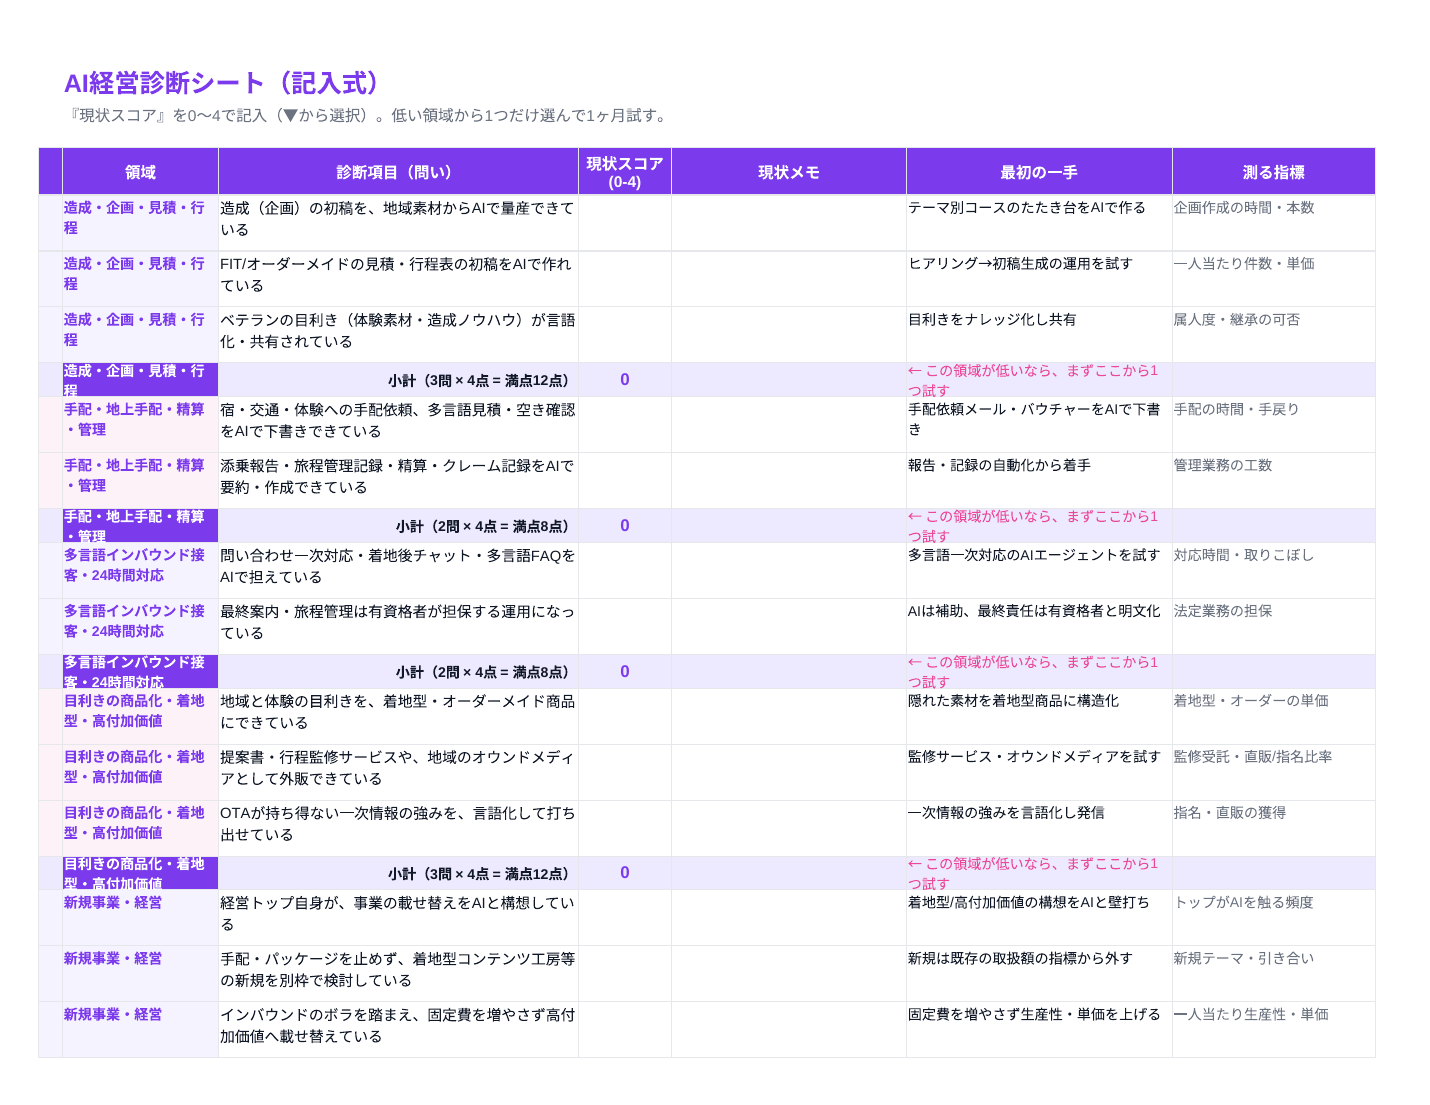Click 目利きをナレッジ化し共有

[992, 319]
